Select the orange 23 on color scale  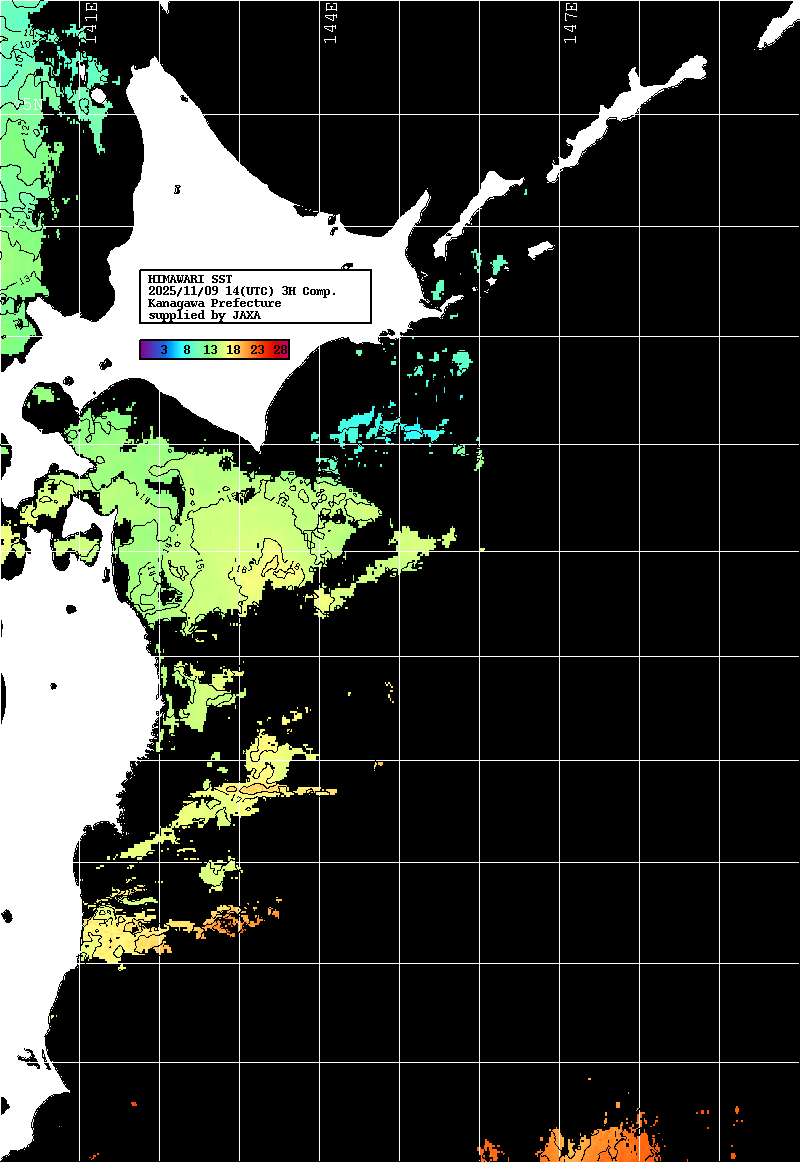pyautogui.click(x=257, y=350)
